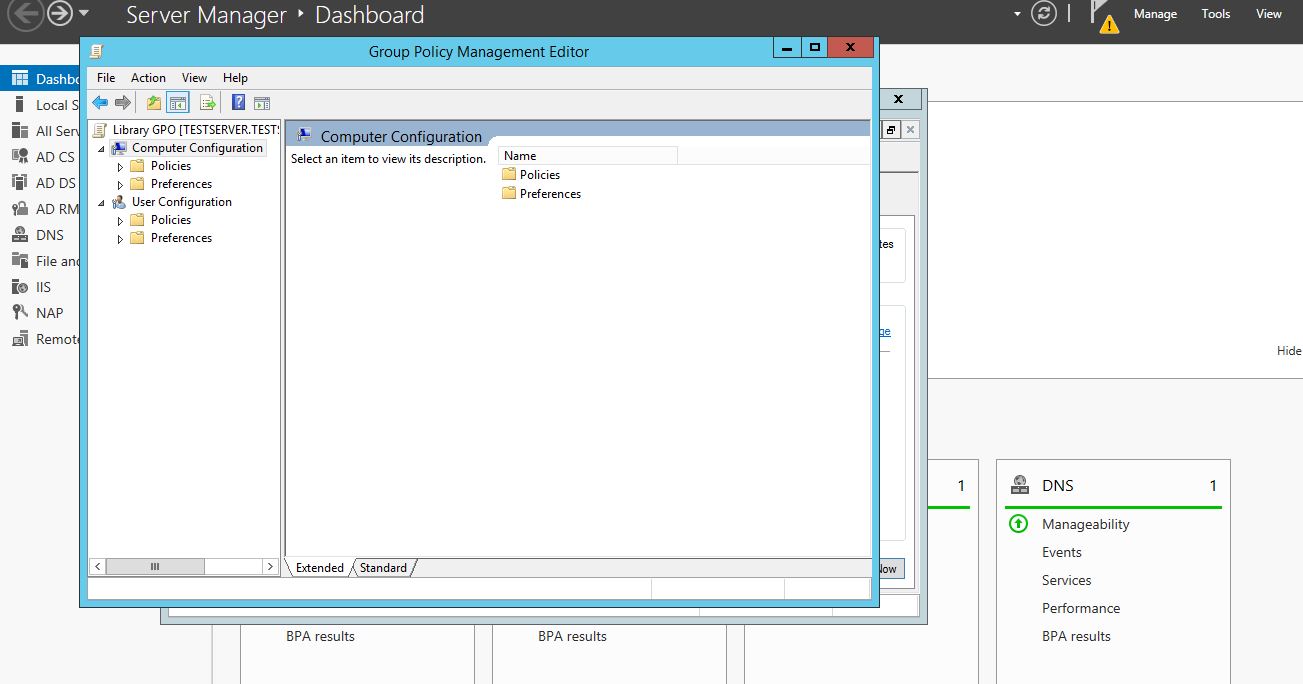
Task: Toggle the Show/Hide Action Pane icon
Action: pos(262,102)
